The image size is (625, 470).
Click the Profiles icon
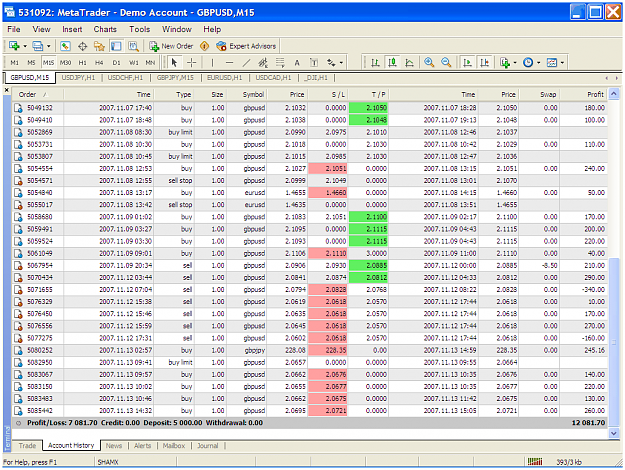37,46
